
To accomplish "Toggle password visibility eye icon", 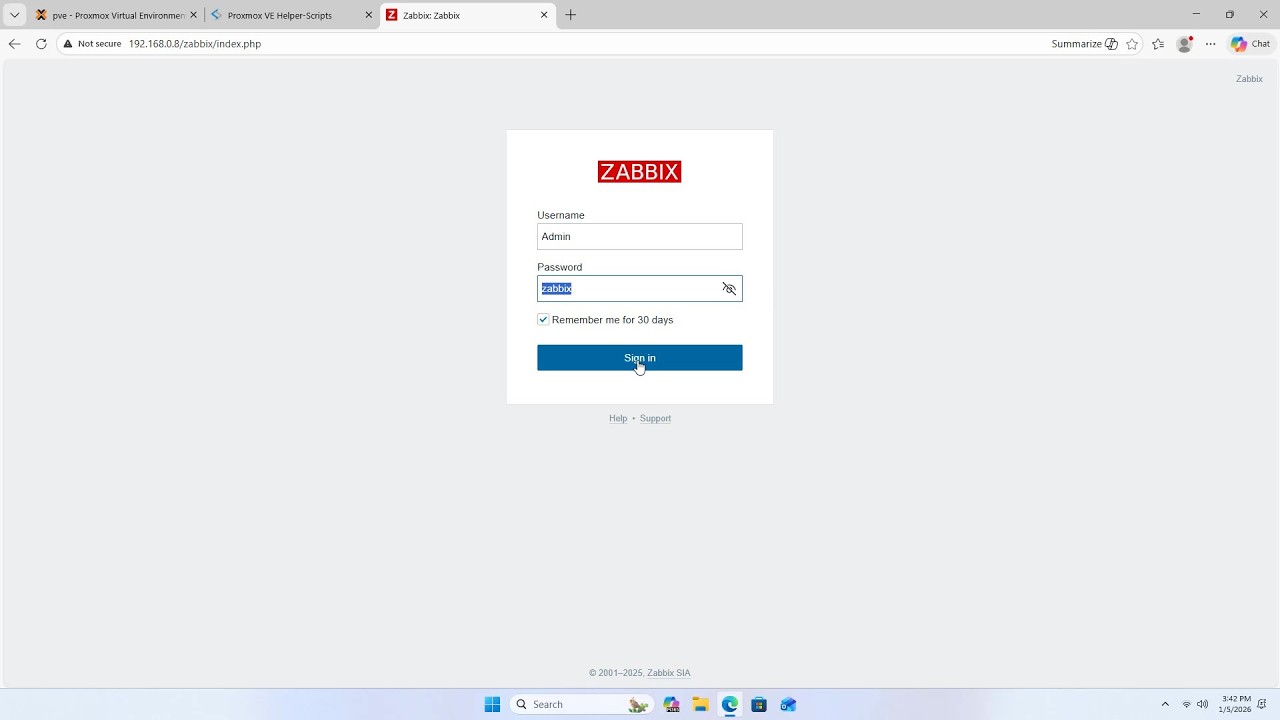I will point(729,289).
